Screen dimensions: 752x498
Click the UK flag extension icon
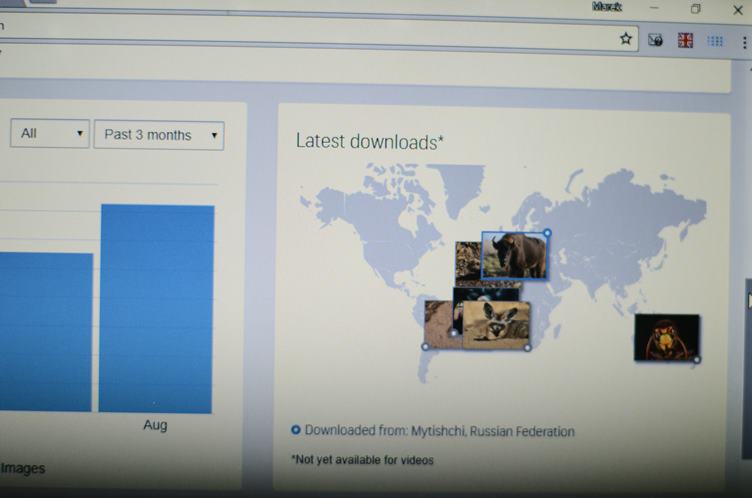tap(685, 40)
